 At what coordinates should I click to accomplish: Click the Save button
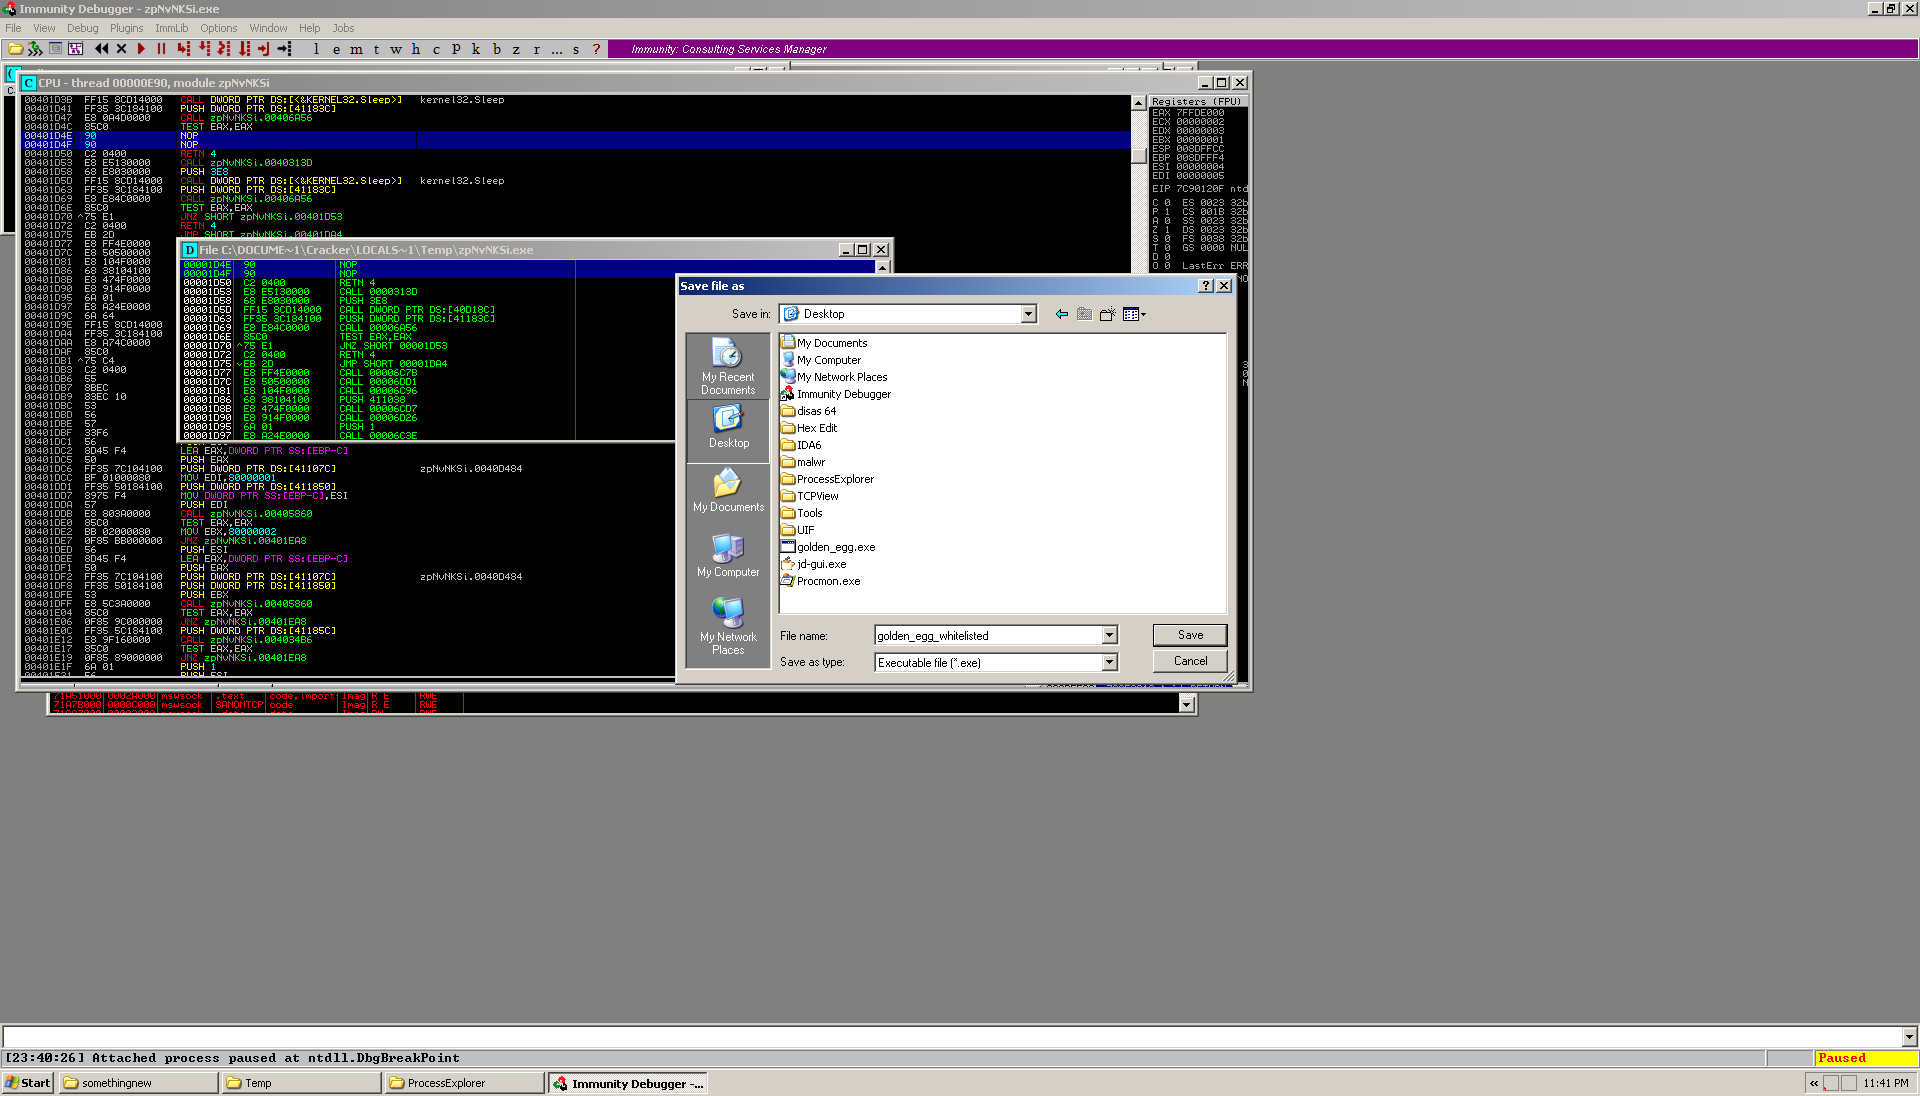click(x=1190, y=635)
